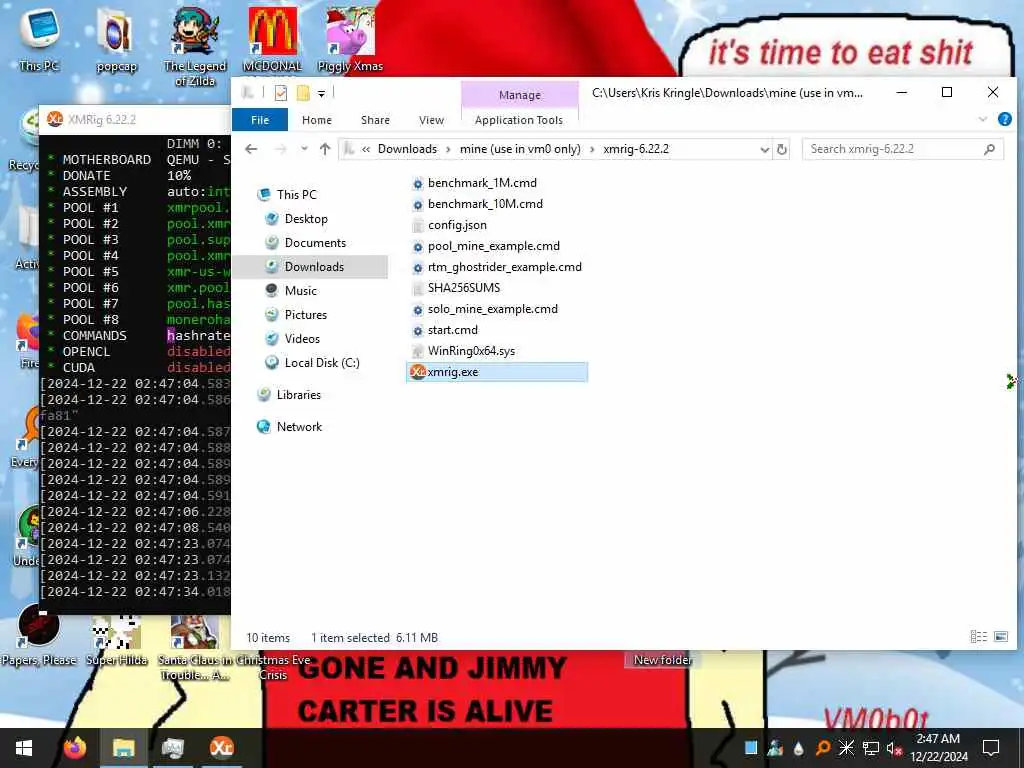Open the Start menu
Screen dimensions: 1024x768
pyautogui.click(x=24, y=748)
